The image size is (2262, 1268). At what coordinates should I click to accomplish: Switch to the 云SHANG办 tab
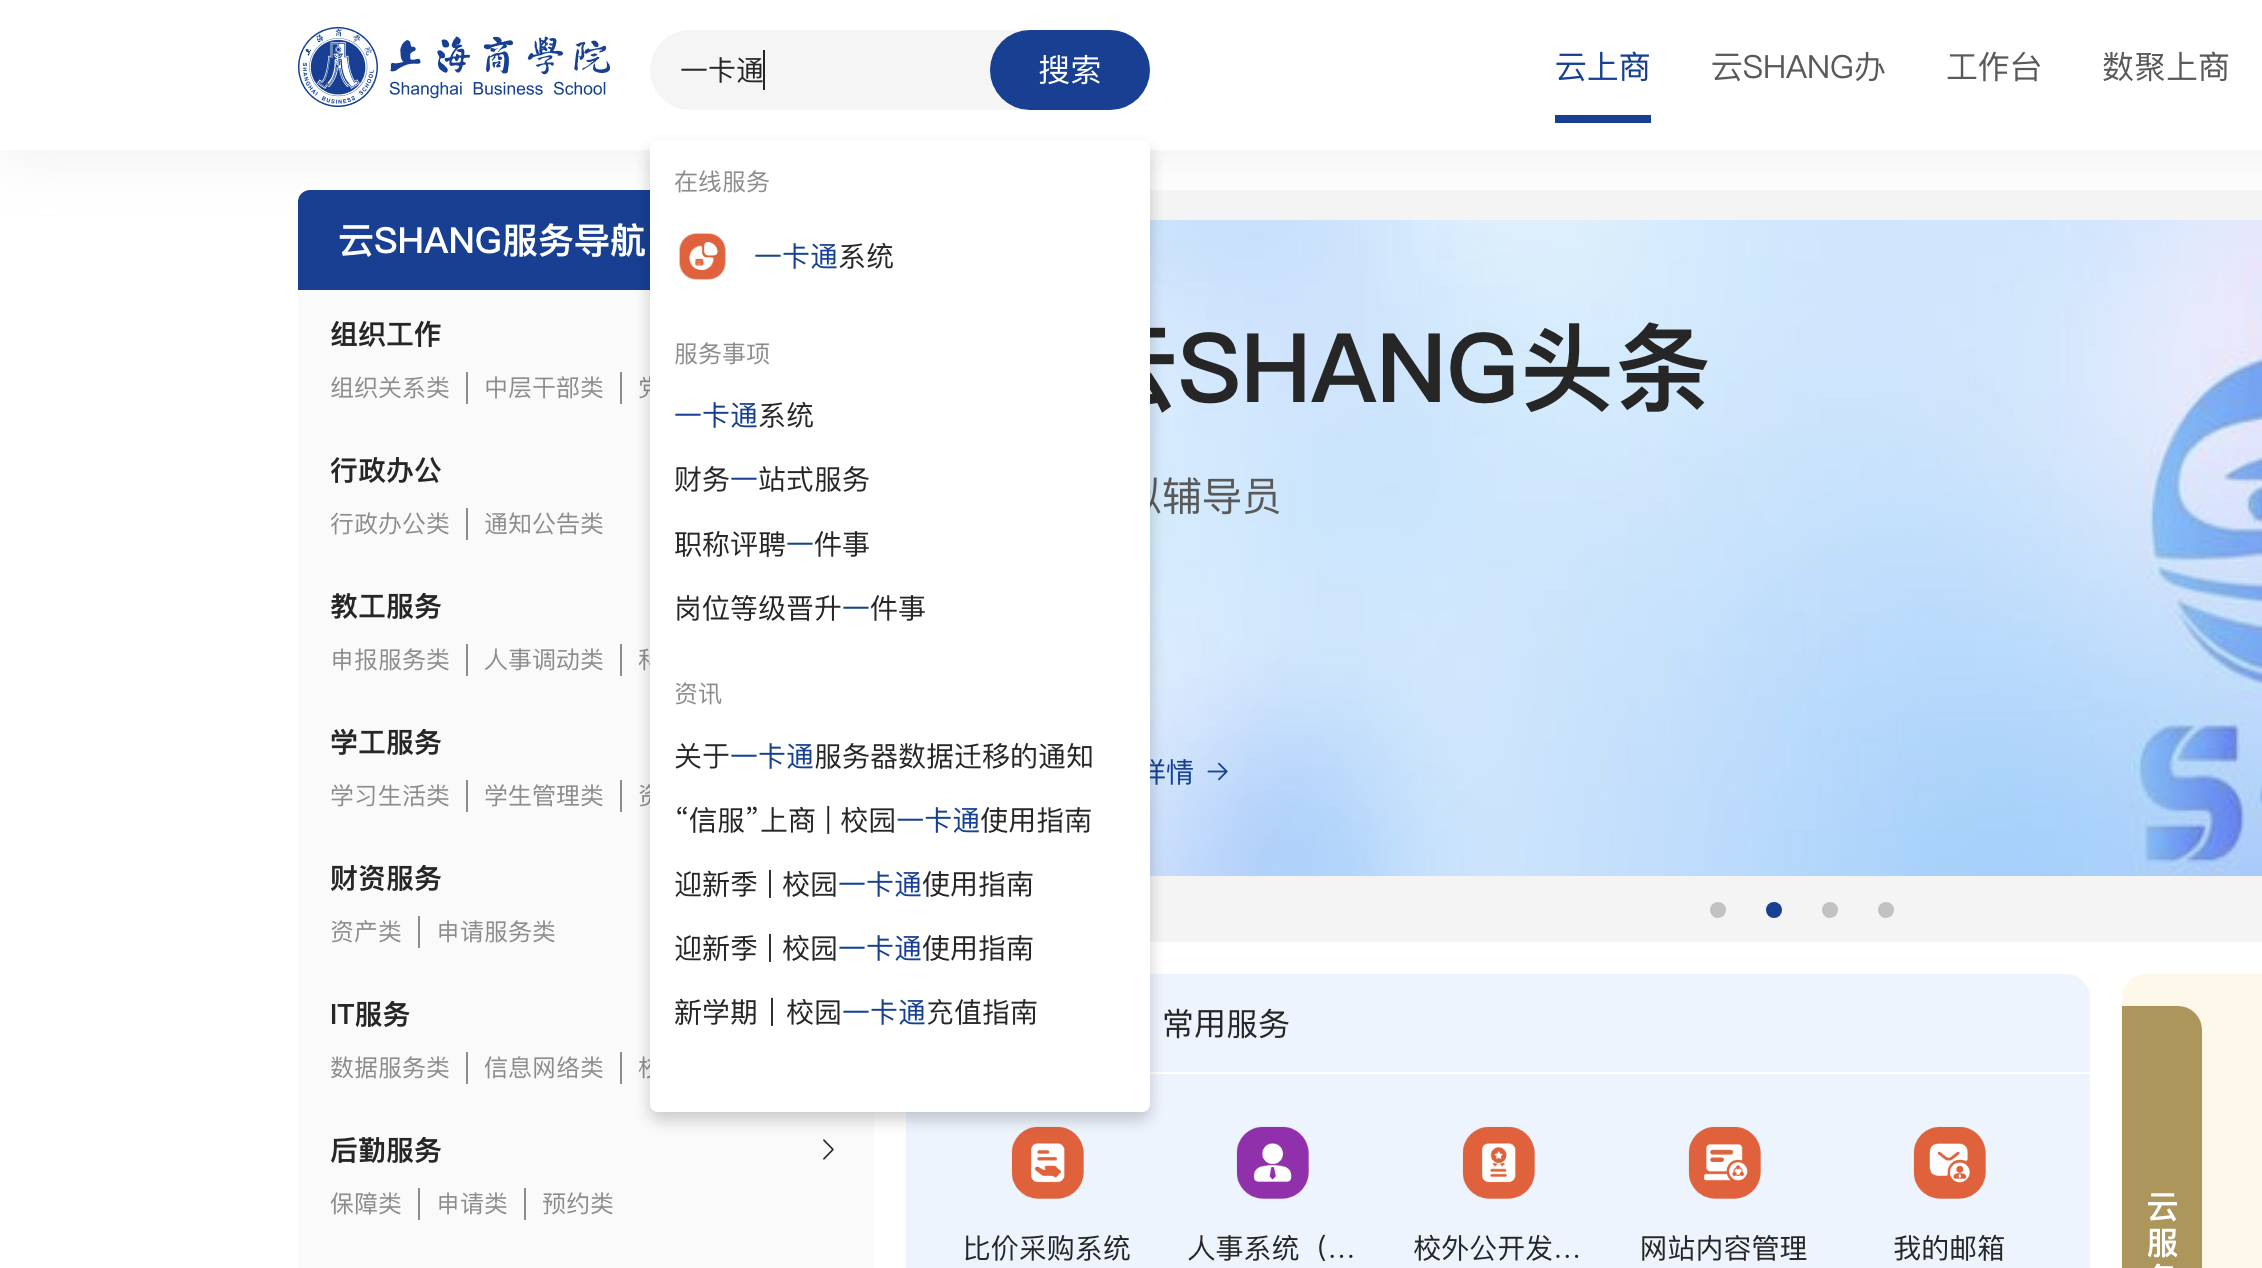pos(1797,68)
